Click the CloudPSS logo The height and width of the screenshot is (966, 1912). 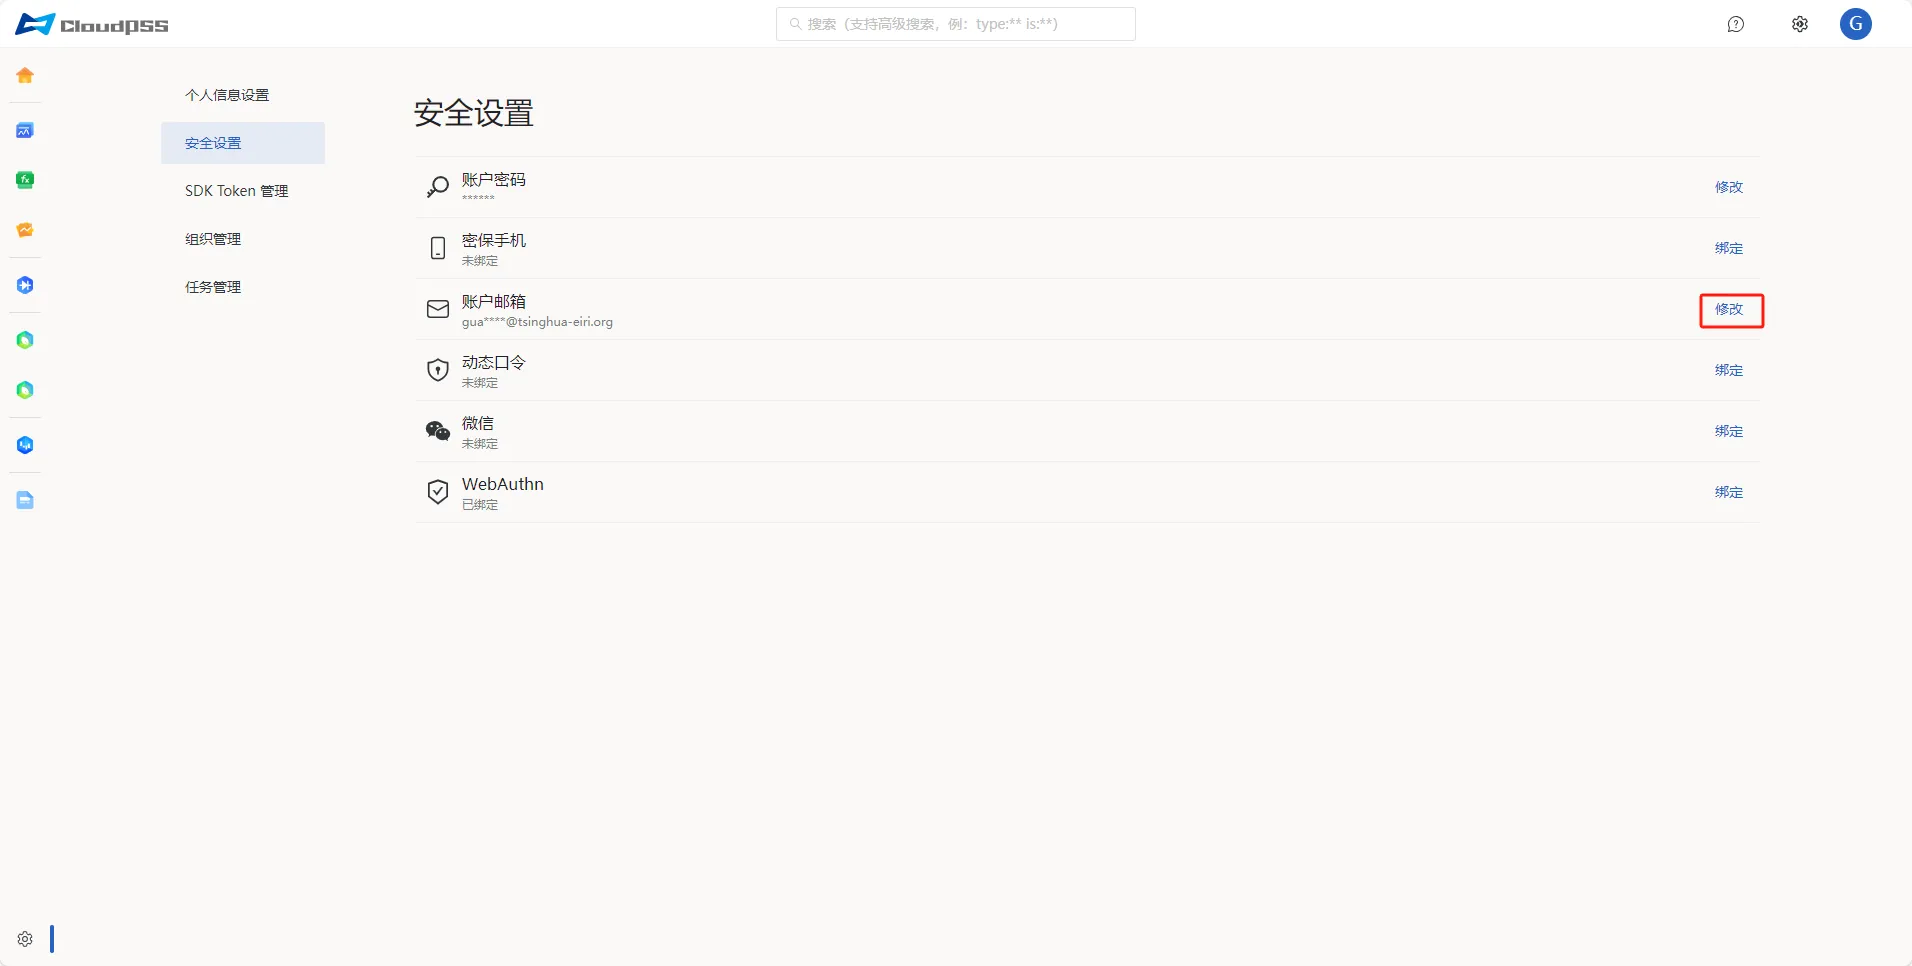click(92, 24)
